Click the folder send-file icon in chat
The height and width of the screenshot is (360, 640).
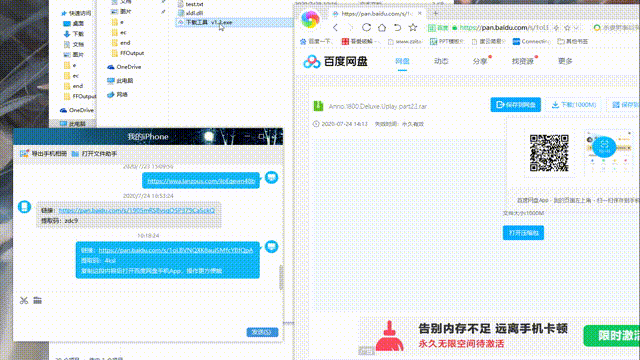tap(38, 301)
